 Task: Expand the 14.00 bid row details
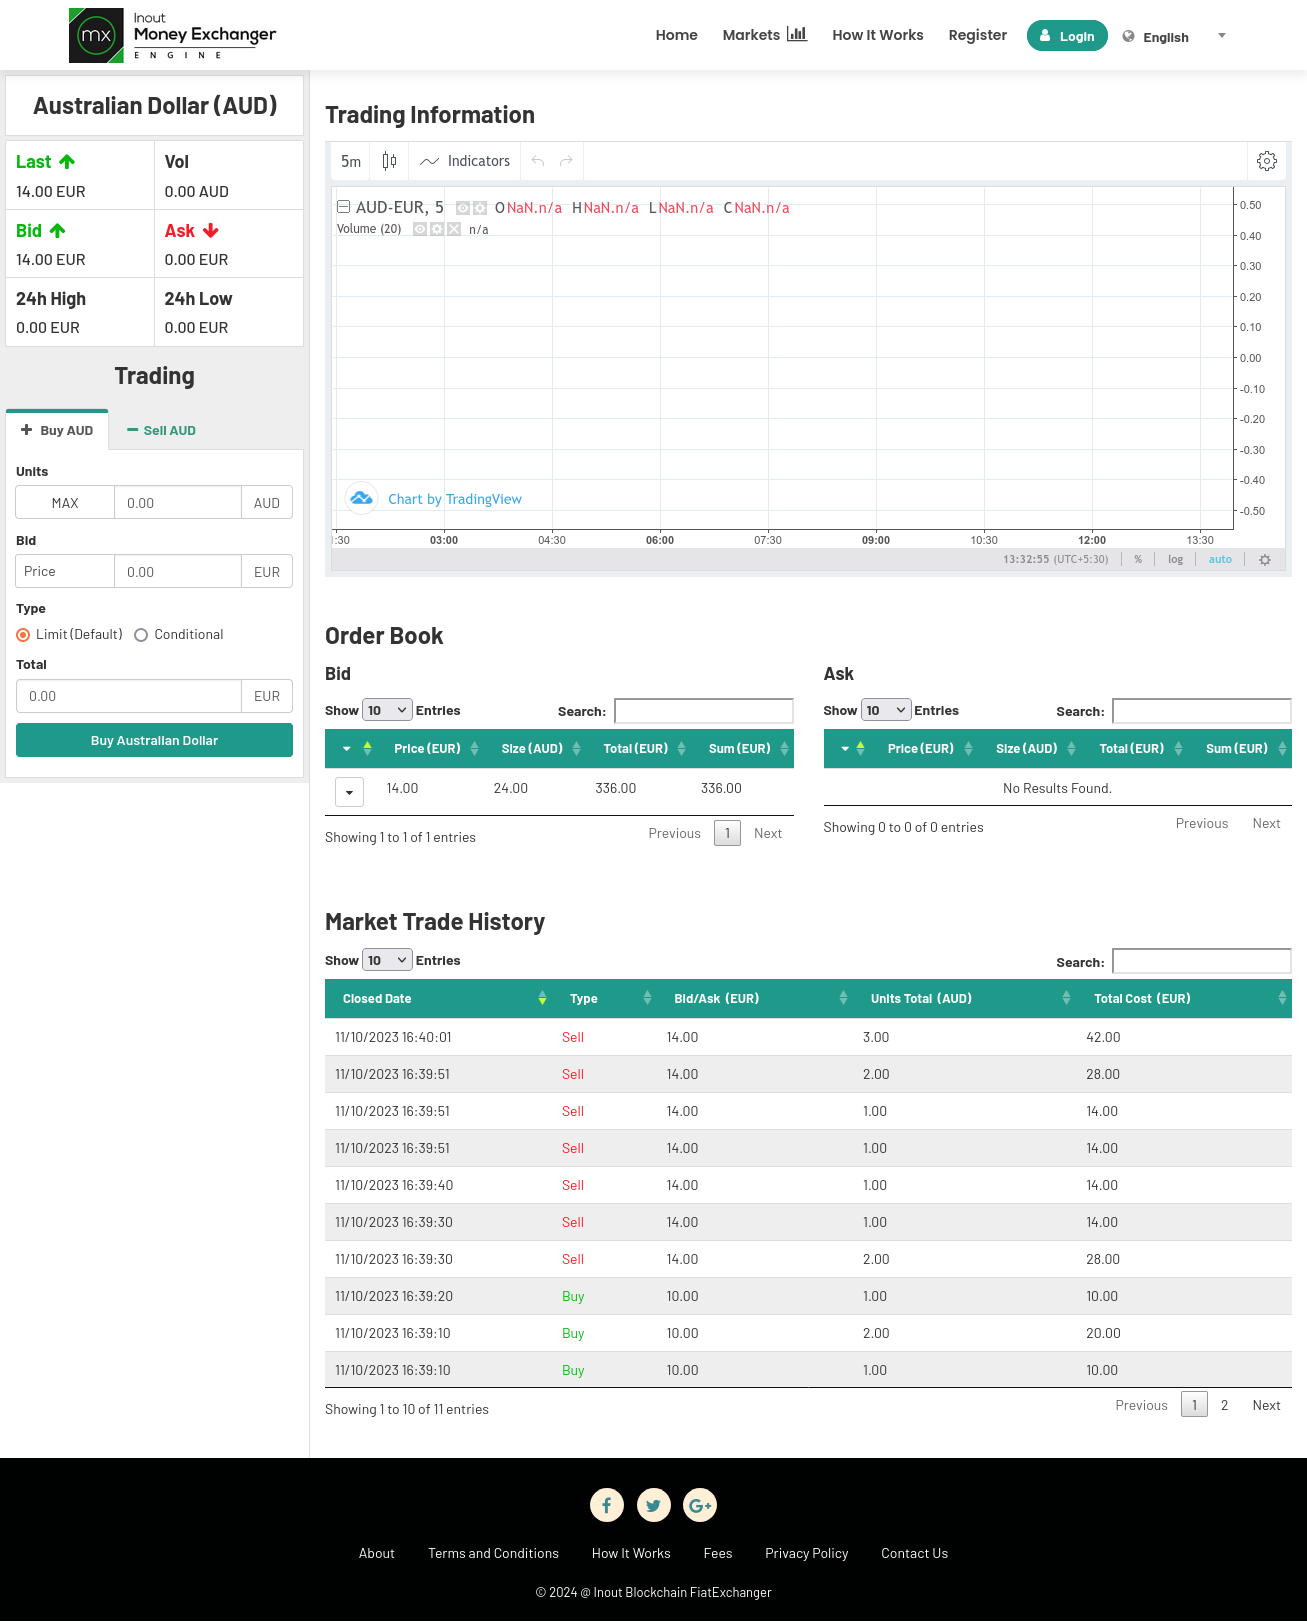tap(349, 792)
